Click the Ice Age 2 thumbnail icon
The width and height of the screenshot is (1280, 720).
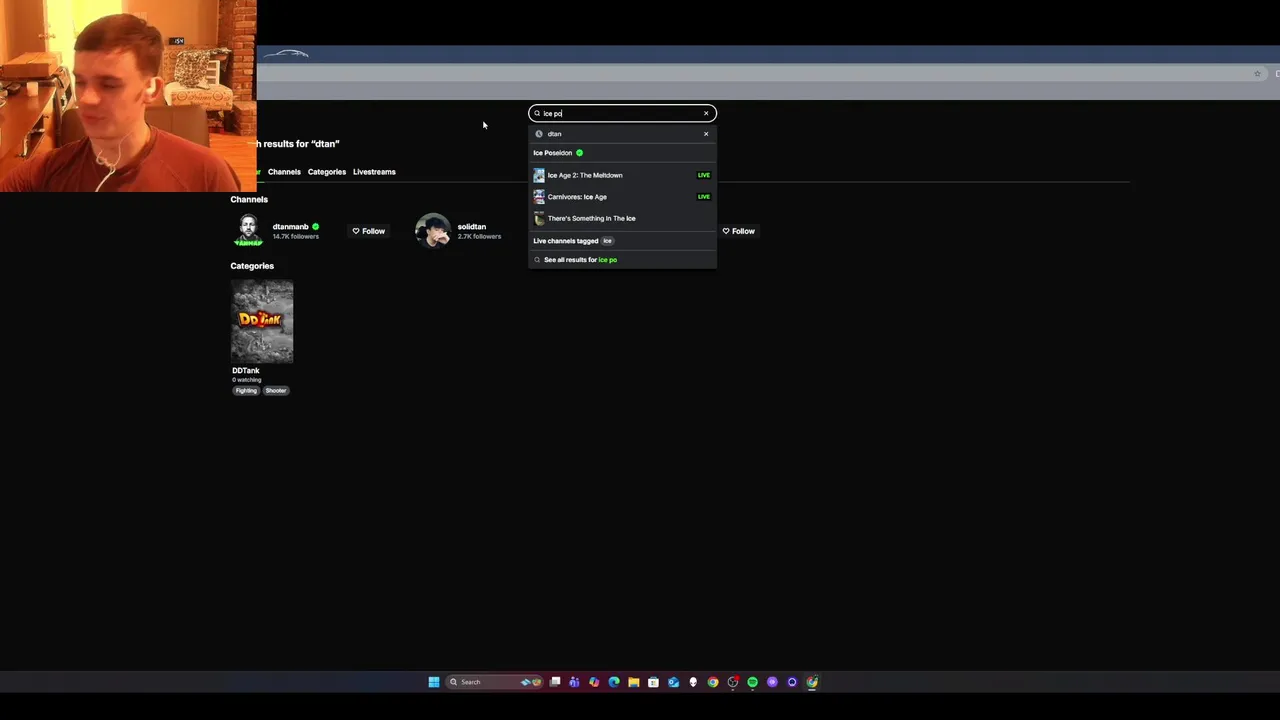tap(539, 175)
